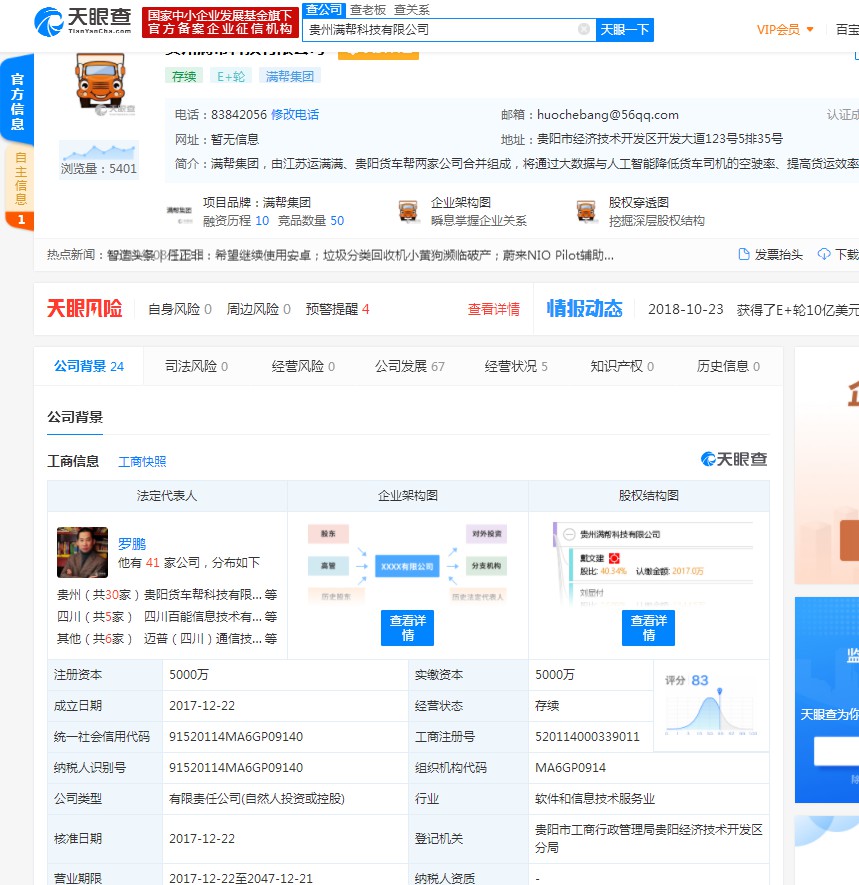Switch to 公司背景 24 tab
Image resolution: width=859 pixels, height=885 pixels.
(x=89, y=366)
